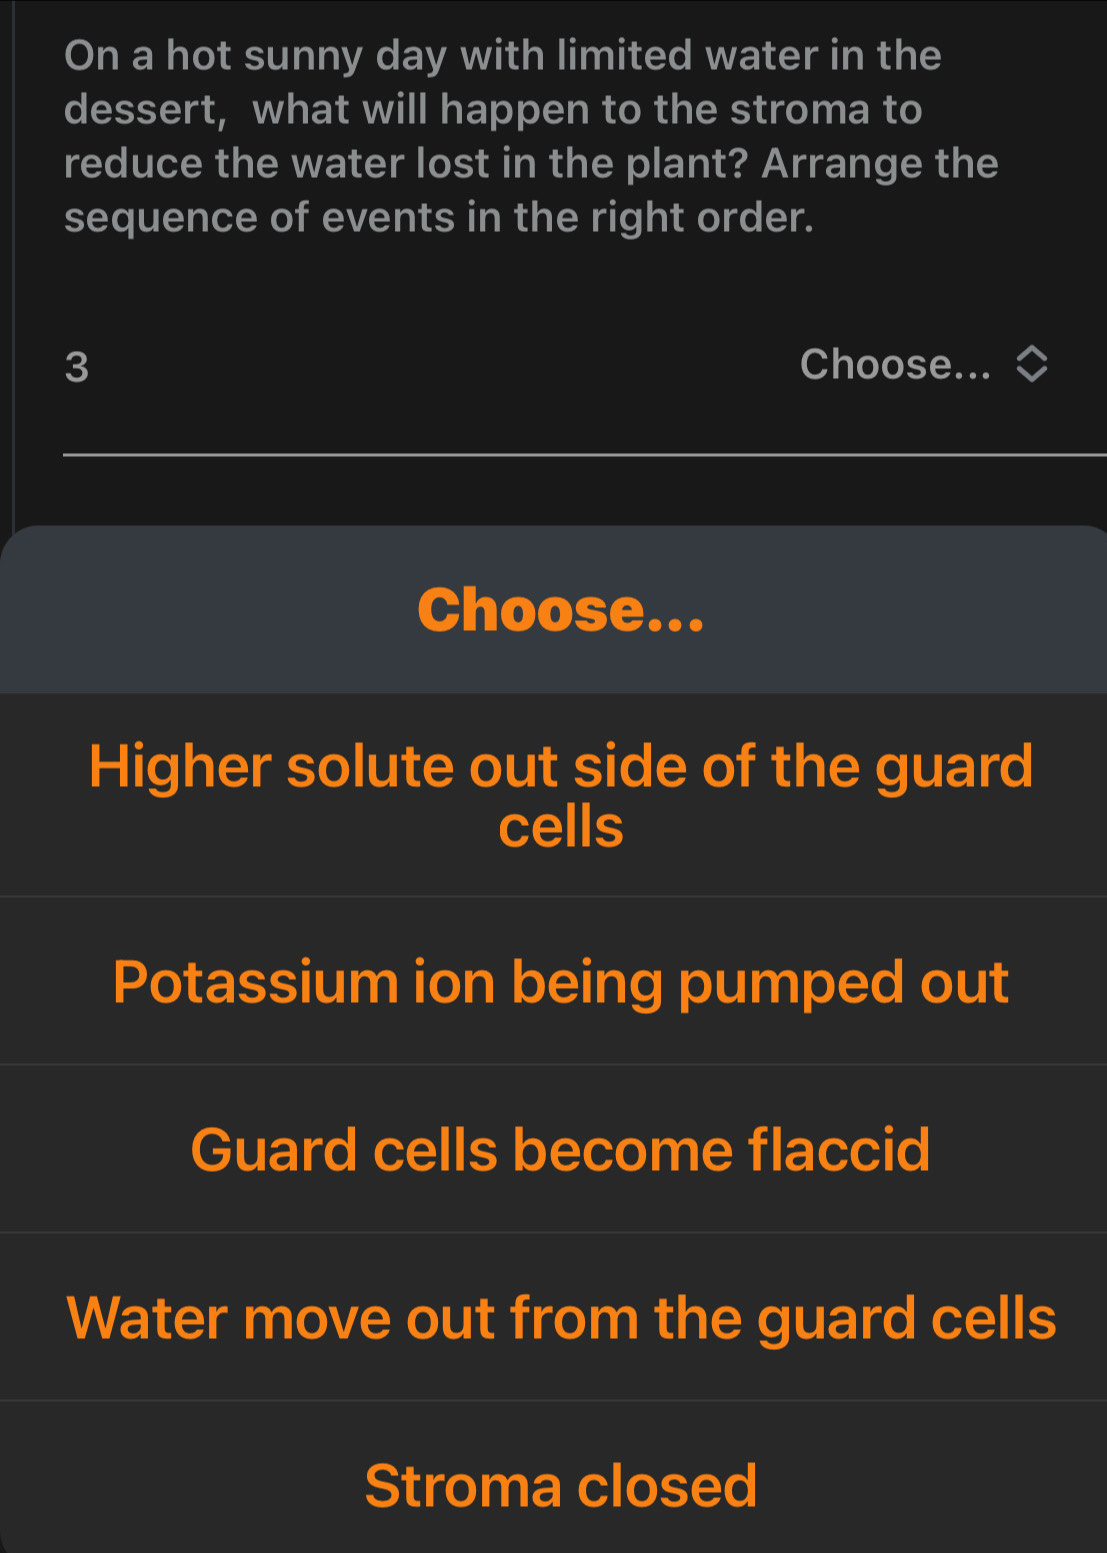Click the divider below 'Potassium ion being pumped out'
The height and width of the screenshot is (1553, 1107).
tap(553, 1063)
